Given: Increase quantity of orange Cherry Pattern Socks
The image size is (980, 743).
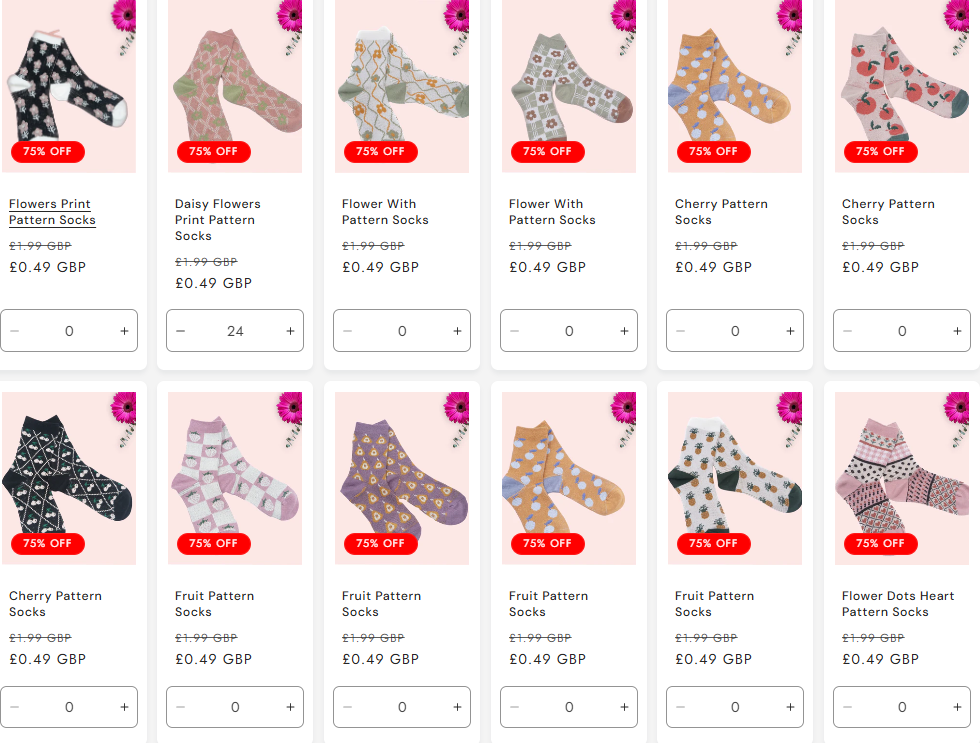Looking at the screenshot, I should tap(790, 331).
